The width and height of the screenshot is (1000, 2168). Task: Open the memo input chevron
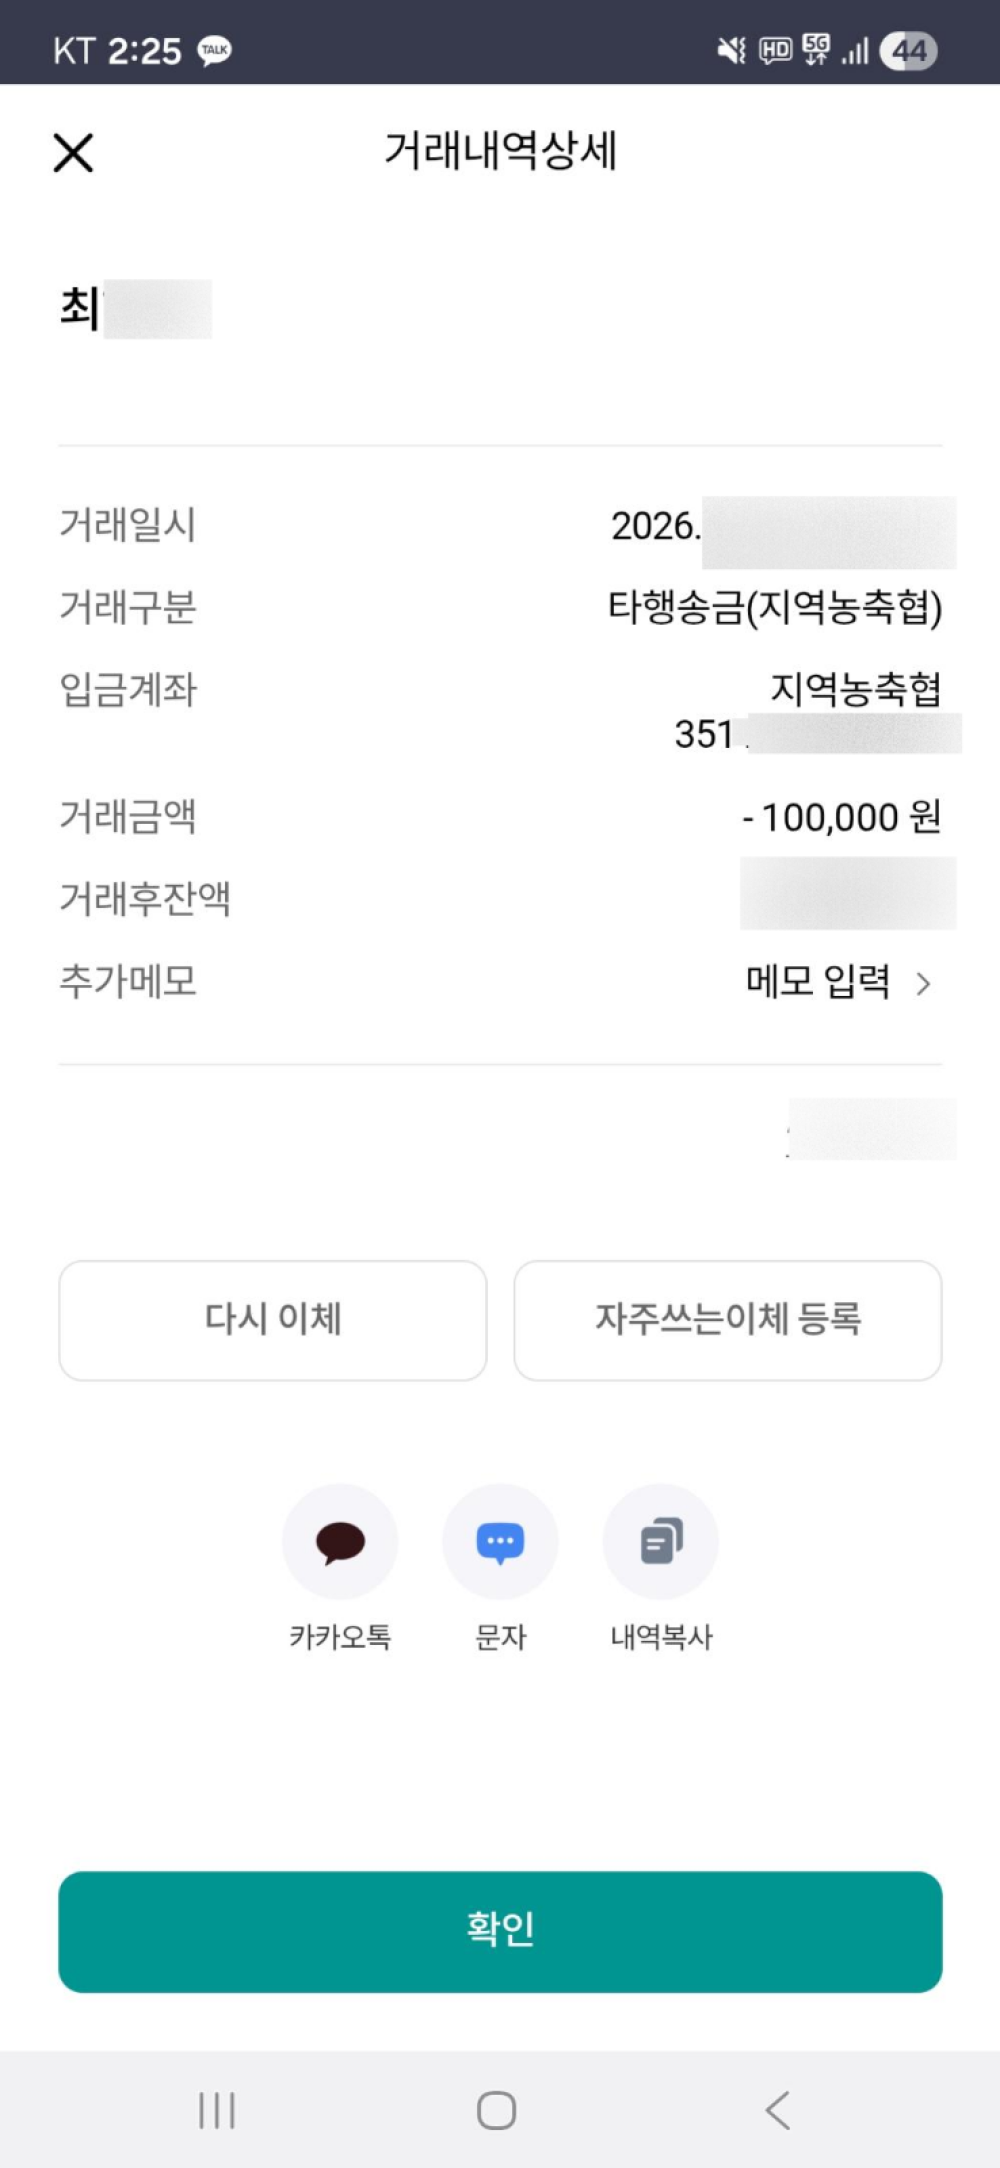[x=923, y=984]
